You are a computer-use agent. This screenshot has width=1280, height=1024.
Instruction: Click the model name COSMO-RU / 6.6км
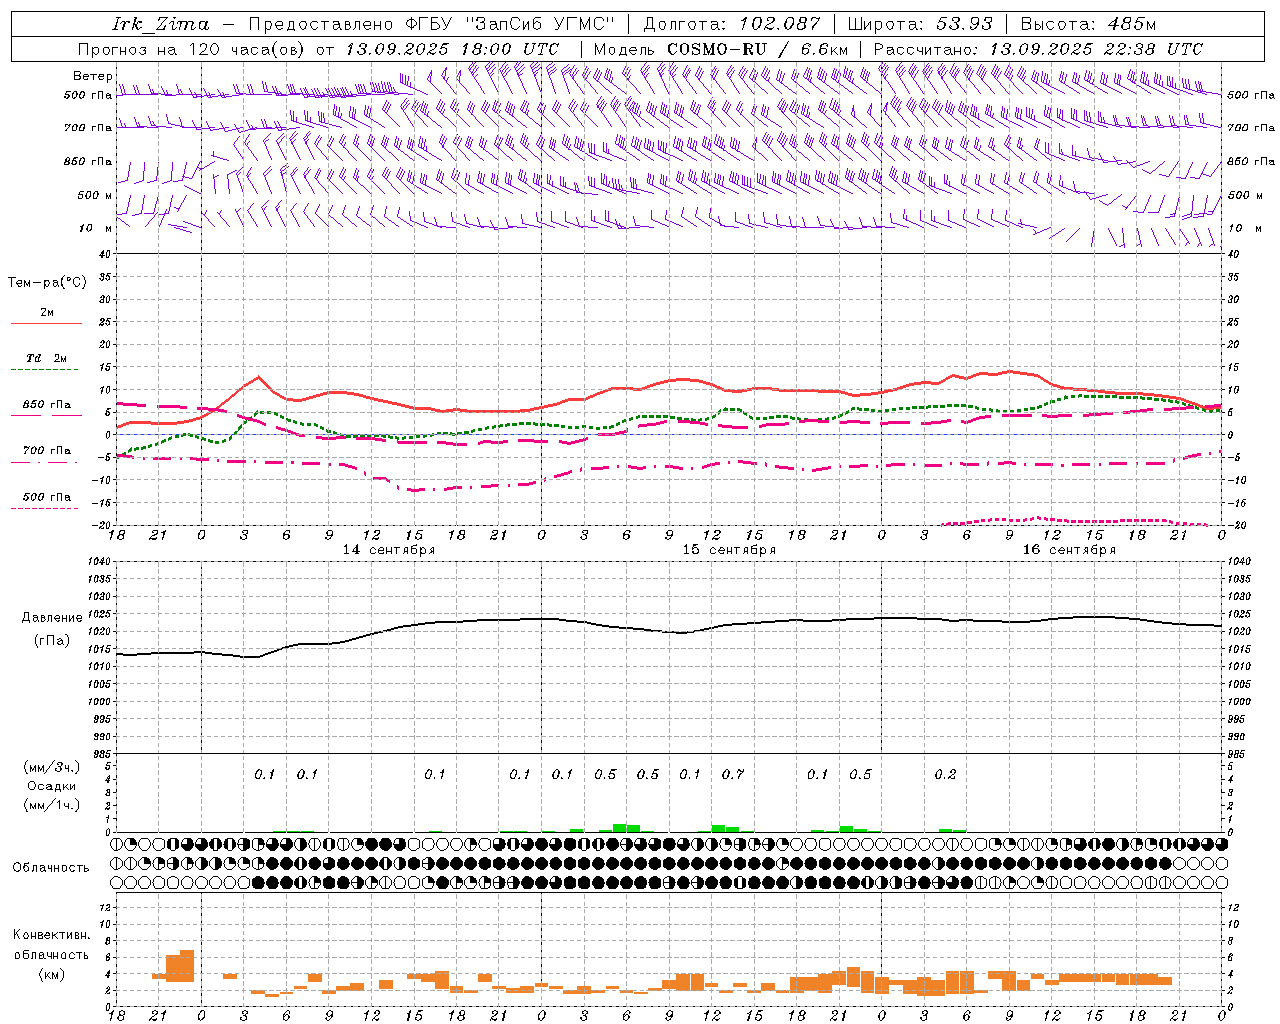pos(757,49)
